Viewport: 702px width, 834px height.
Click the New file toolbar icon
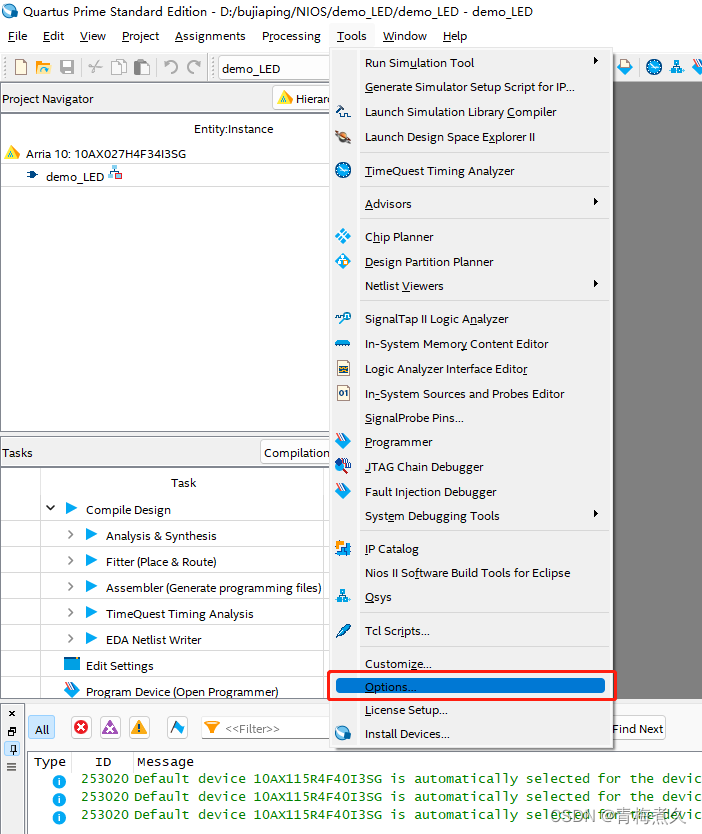(x=21, y=67)
